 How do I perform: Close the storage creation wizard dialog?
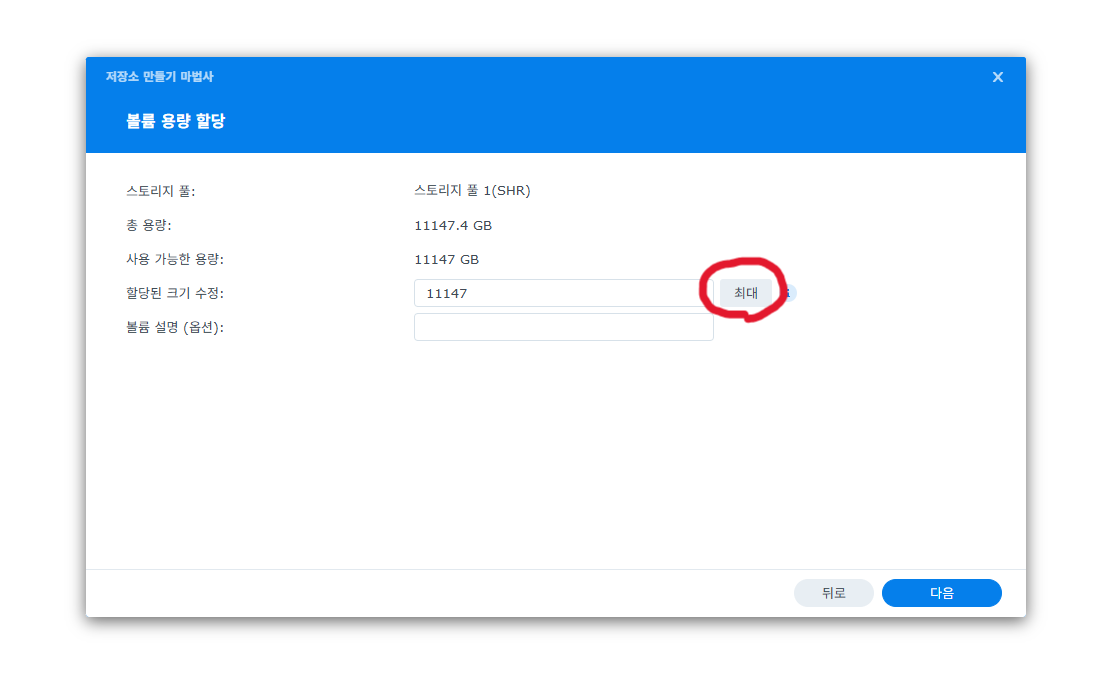point(997,77)
